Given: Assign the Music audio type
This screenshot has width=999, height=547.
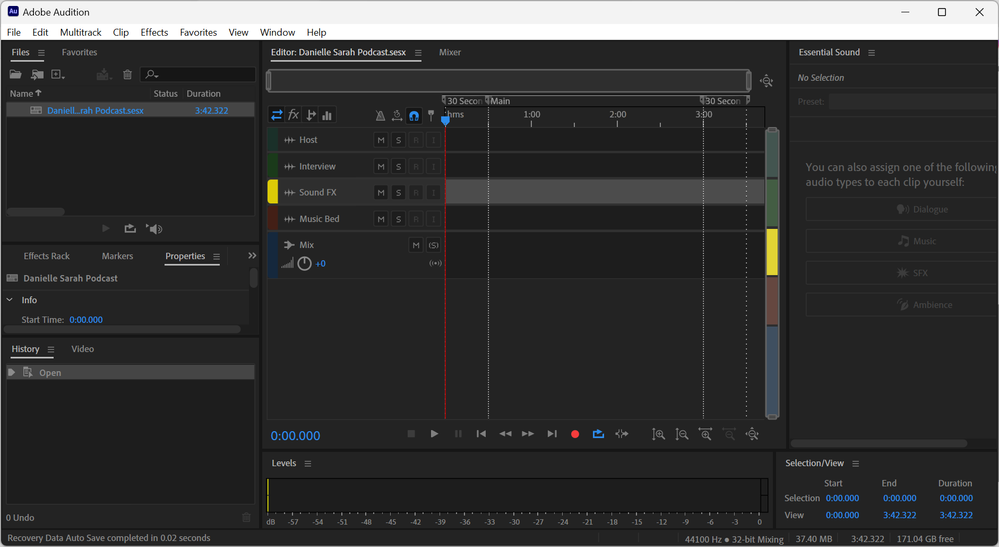Looking at the screenshot, I should 922,241.
